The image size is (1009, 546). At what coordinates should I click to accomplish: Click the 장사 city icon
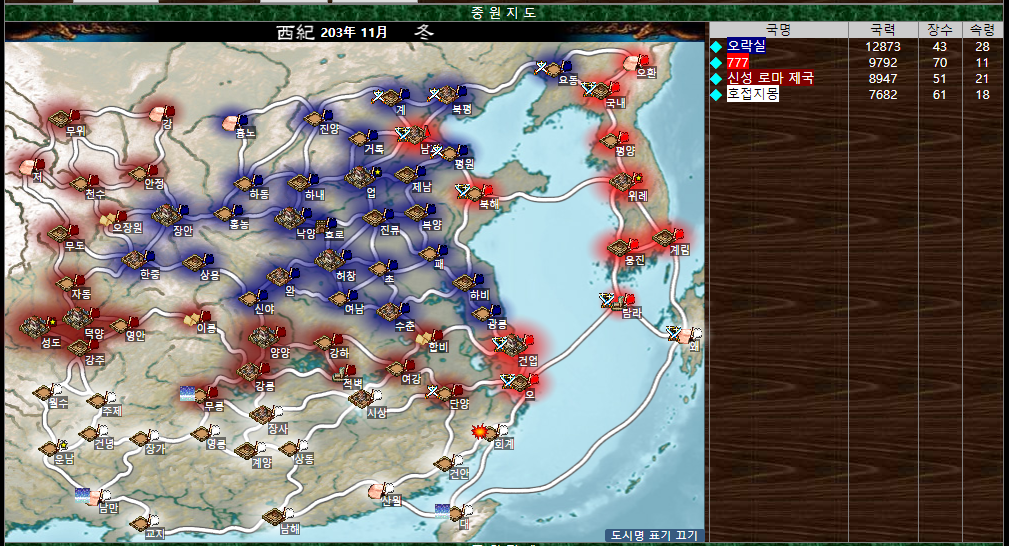(262, 414)
